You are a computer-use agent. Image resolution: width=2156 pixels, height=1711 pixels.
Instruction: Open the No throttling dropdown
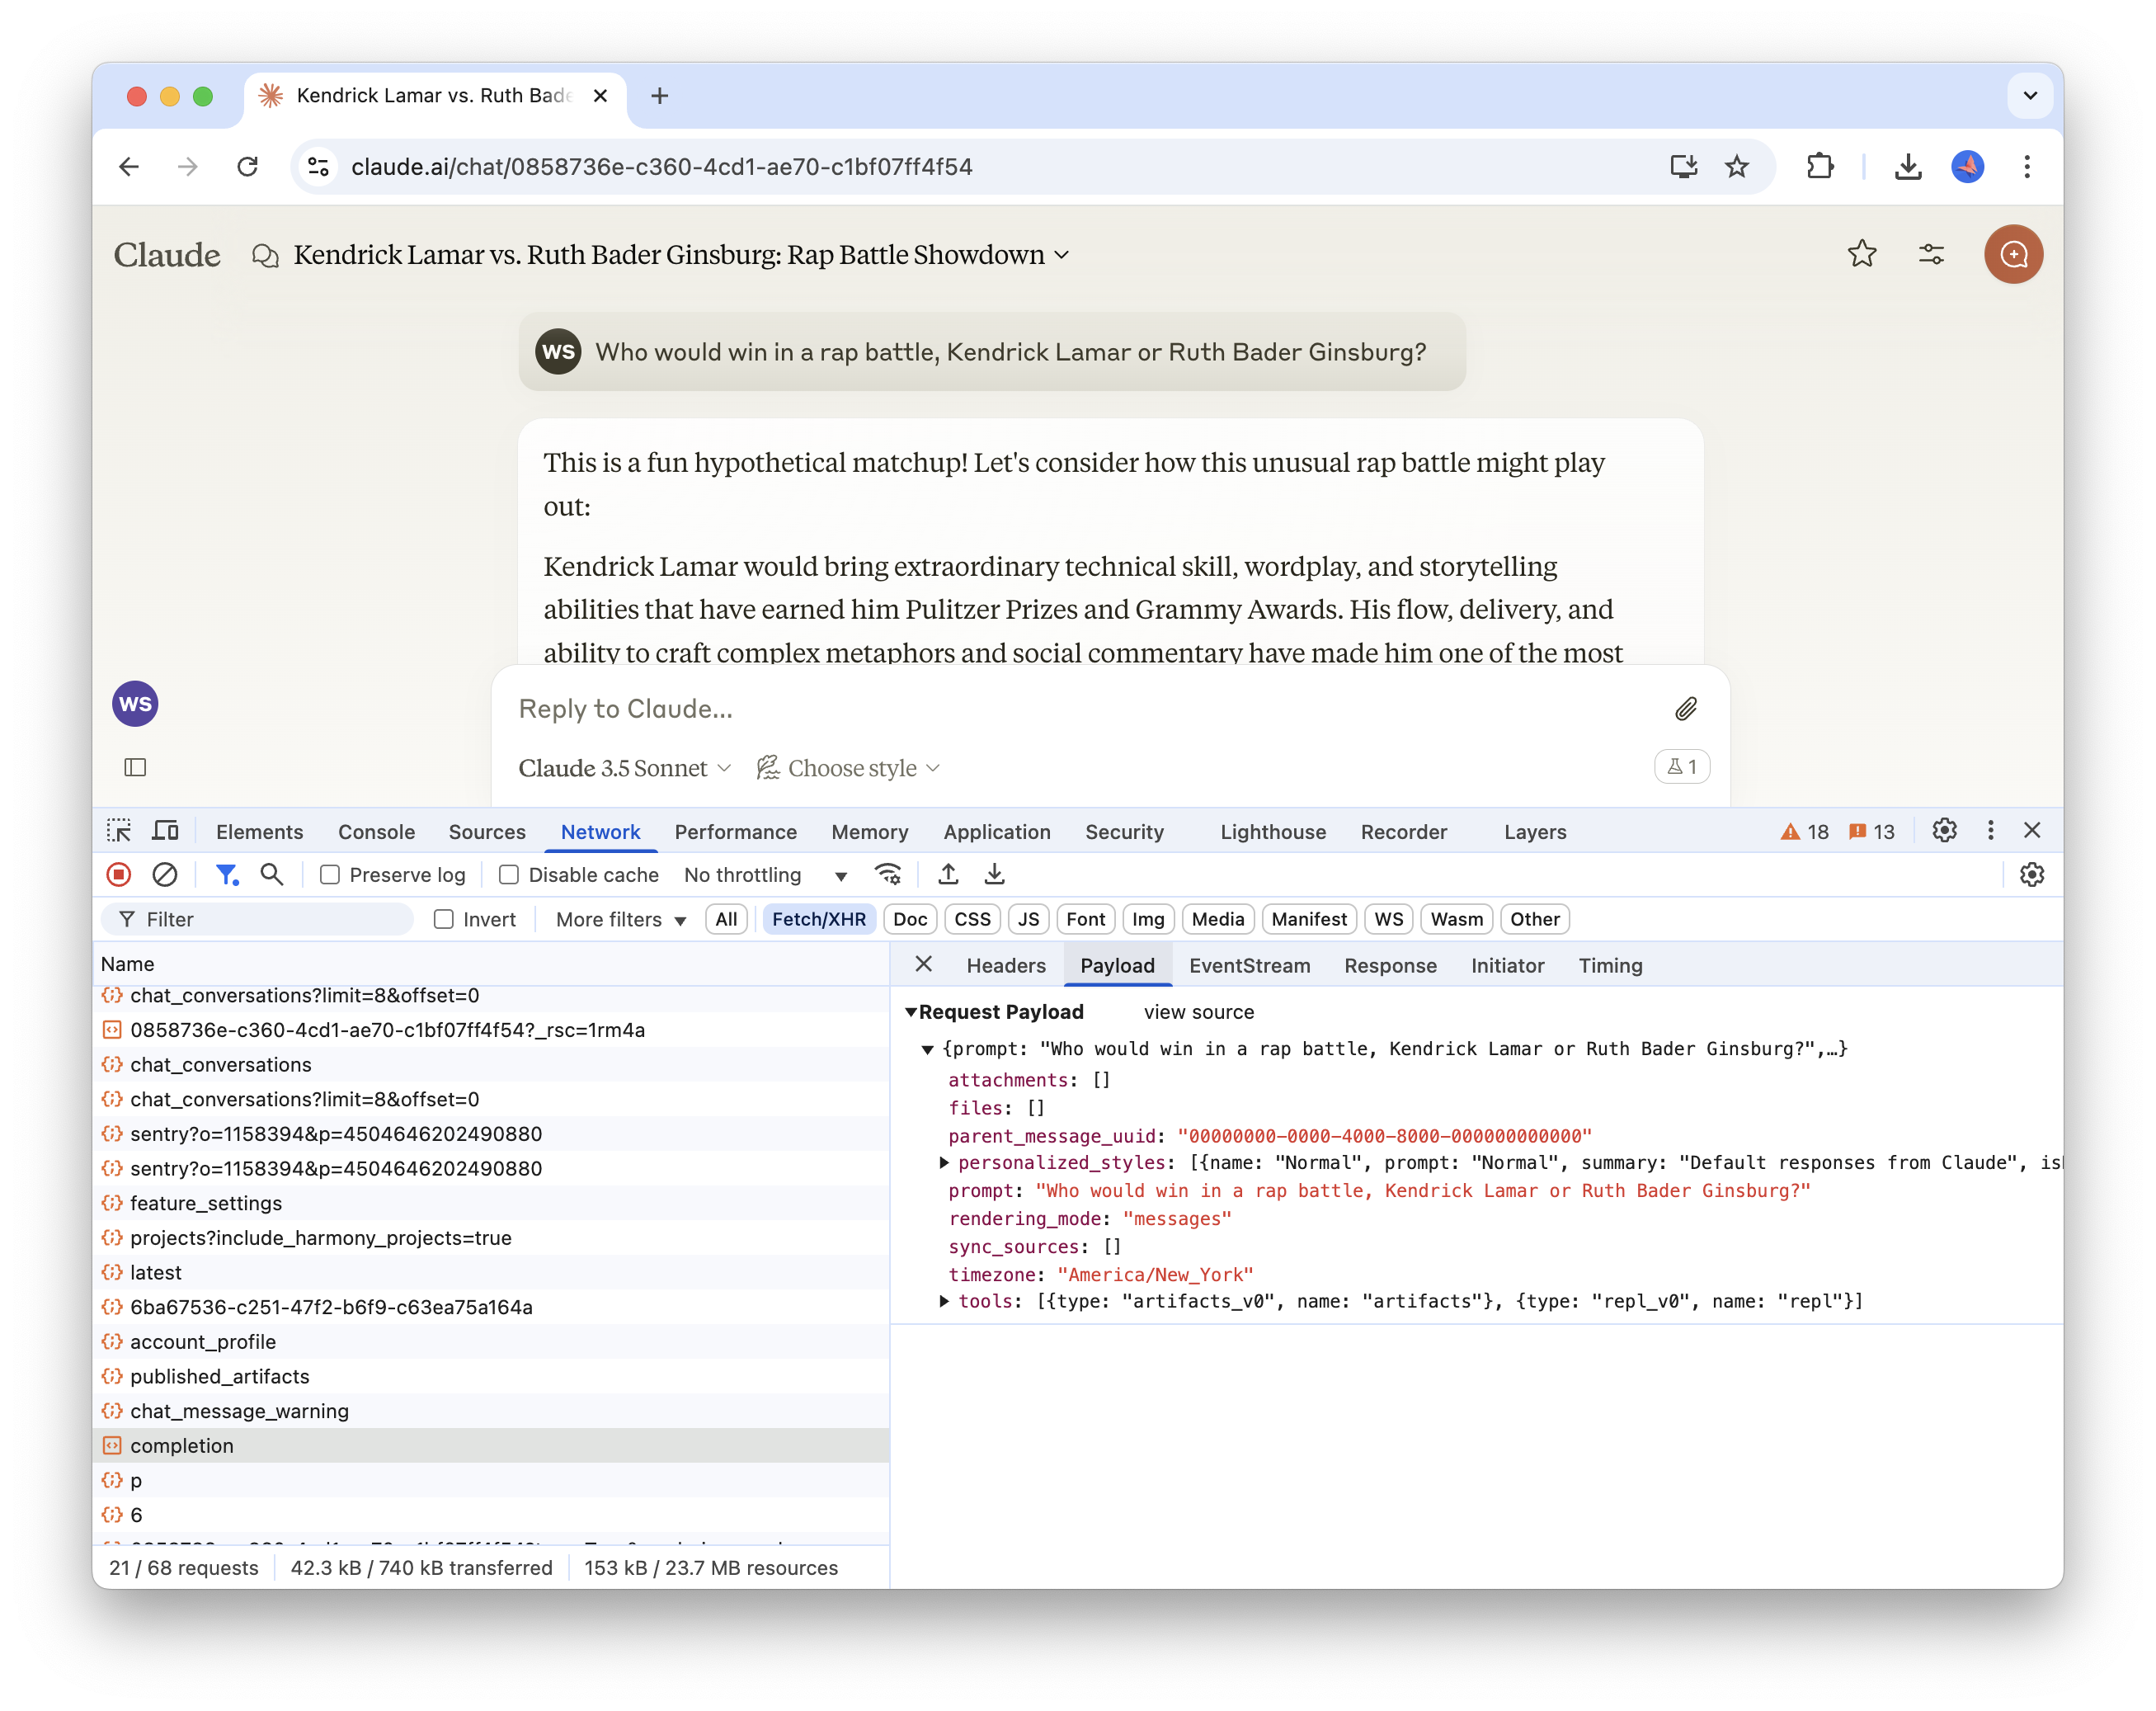coord(765,875)
